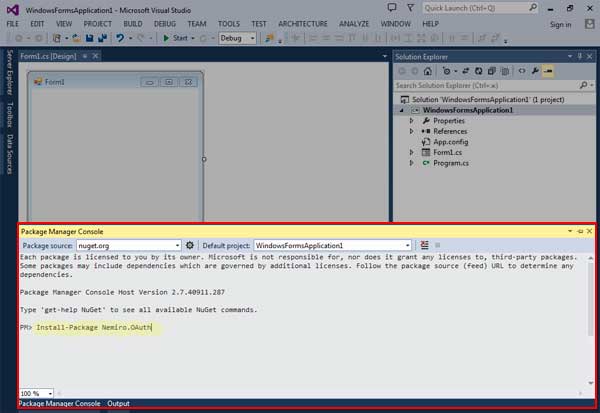Open the BUILD menu
The image size is (600, 413).
[133, 24]
